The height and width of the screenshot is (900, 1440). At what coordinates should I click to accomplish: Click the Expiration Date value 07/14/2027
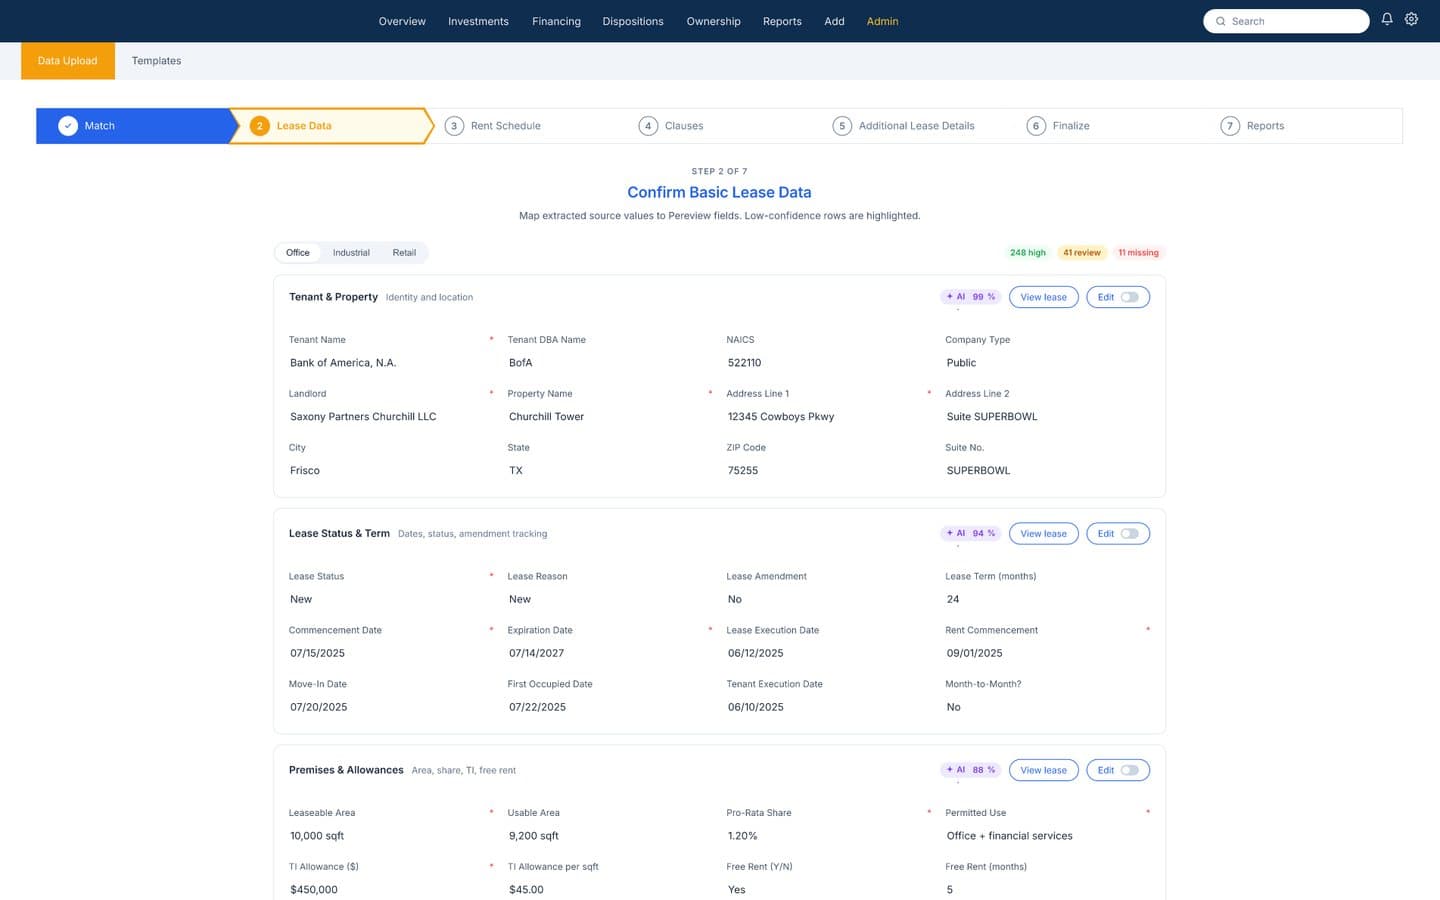point(537,653)
